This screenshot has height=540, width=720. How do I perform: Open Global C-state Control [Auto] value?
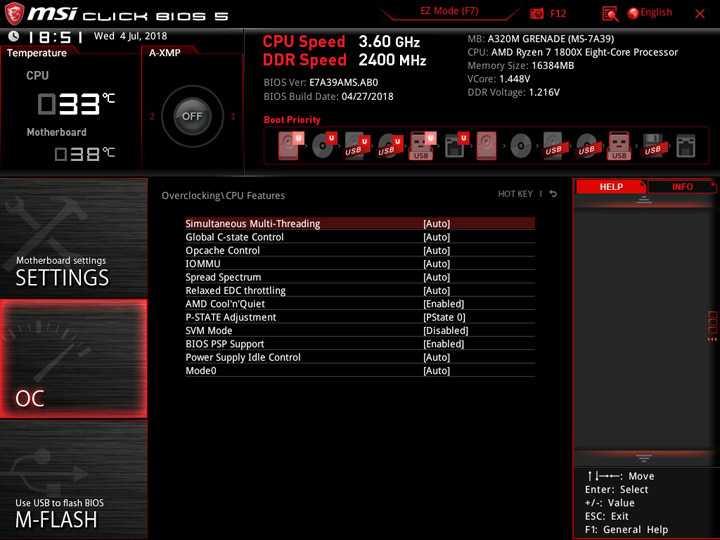click(437, 237)
